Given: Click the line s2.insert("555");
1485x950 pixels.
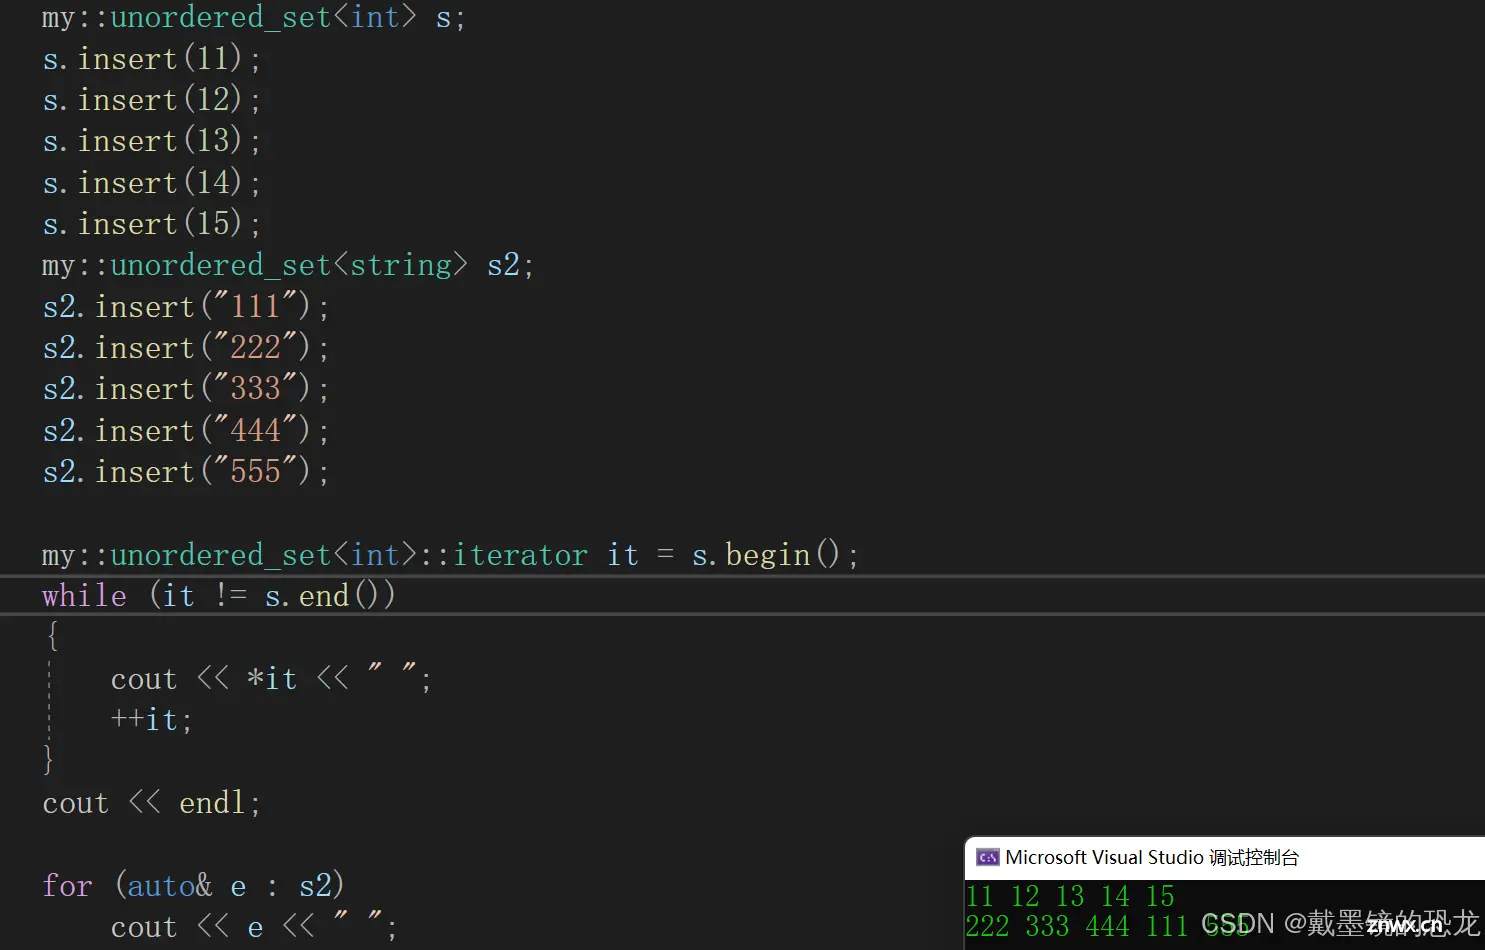Looking at the screenshot, I should point(185,472).
